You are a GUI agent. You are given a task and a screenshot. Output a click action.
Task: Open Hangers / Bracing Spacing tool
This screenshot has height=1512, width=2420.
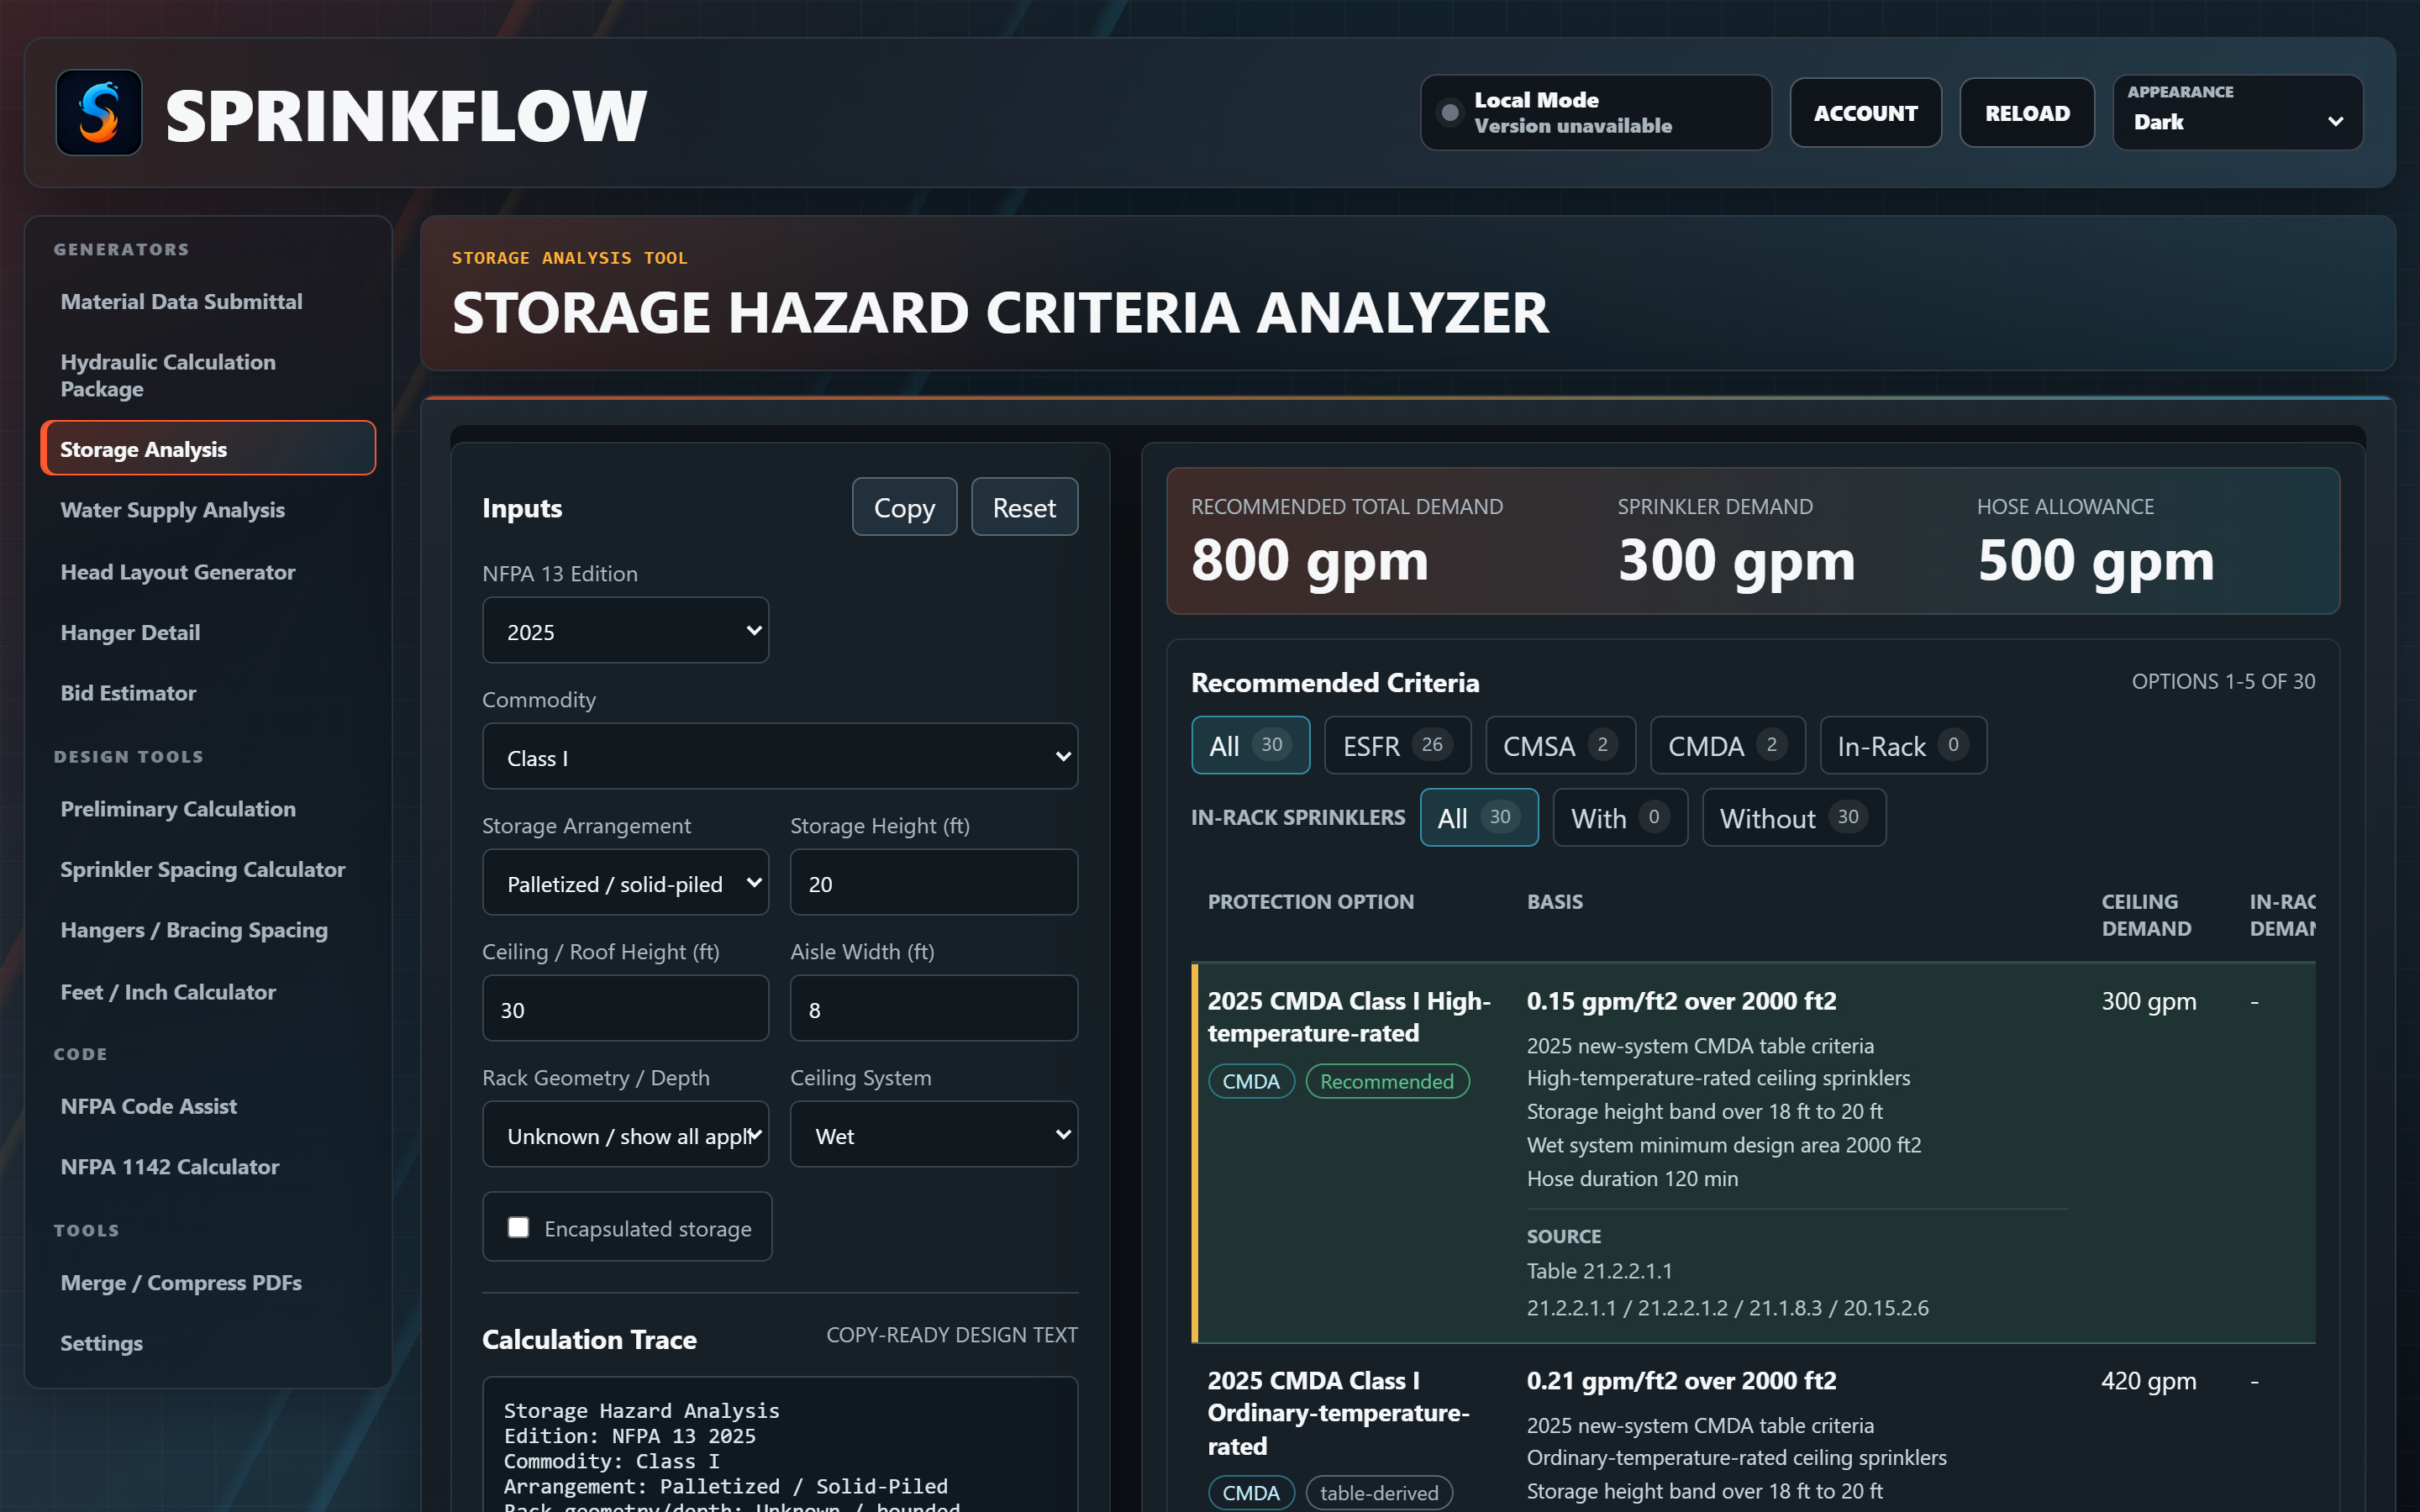[208, 930]
